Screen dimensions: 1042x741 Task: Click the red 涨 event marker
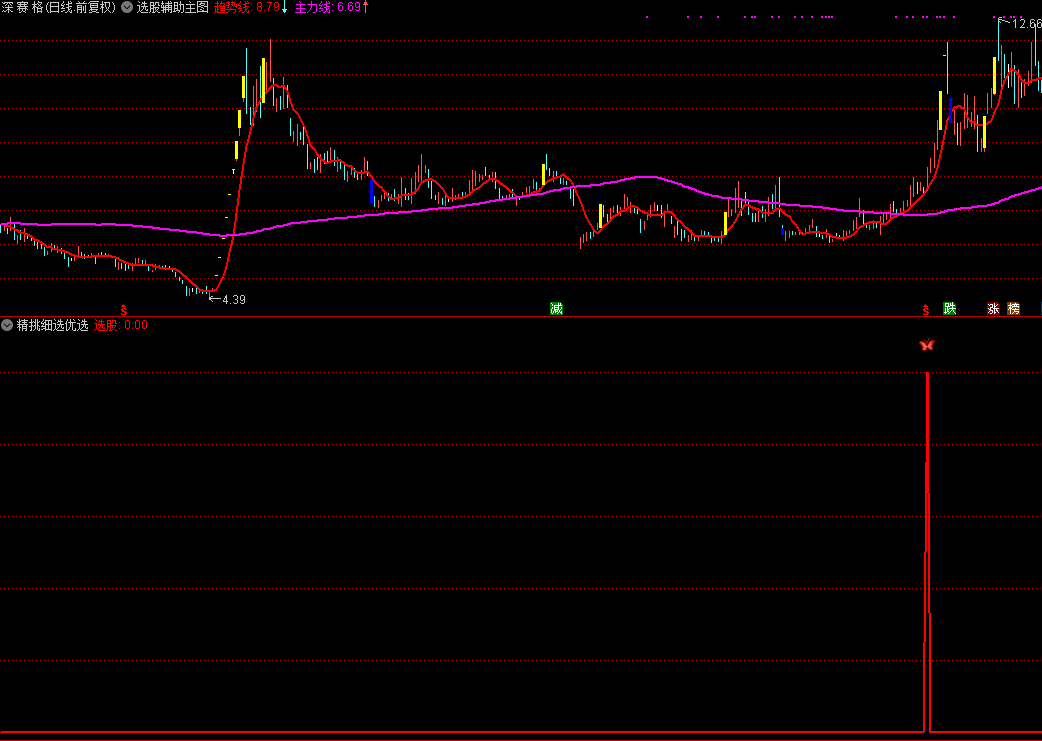[993, 309]
